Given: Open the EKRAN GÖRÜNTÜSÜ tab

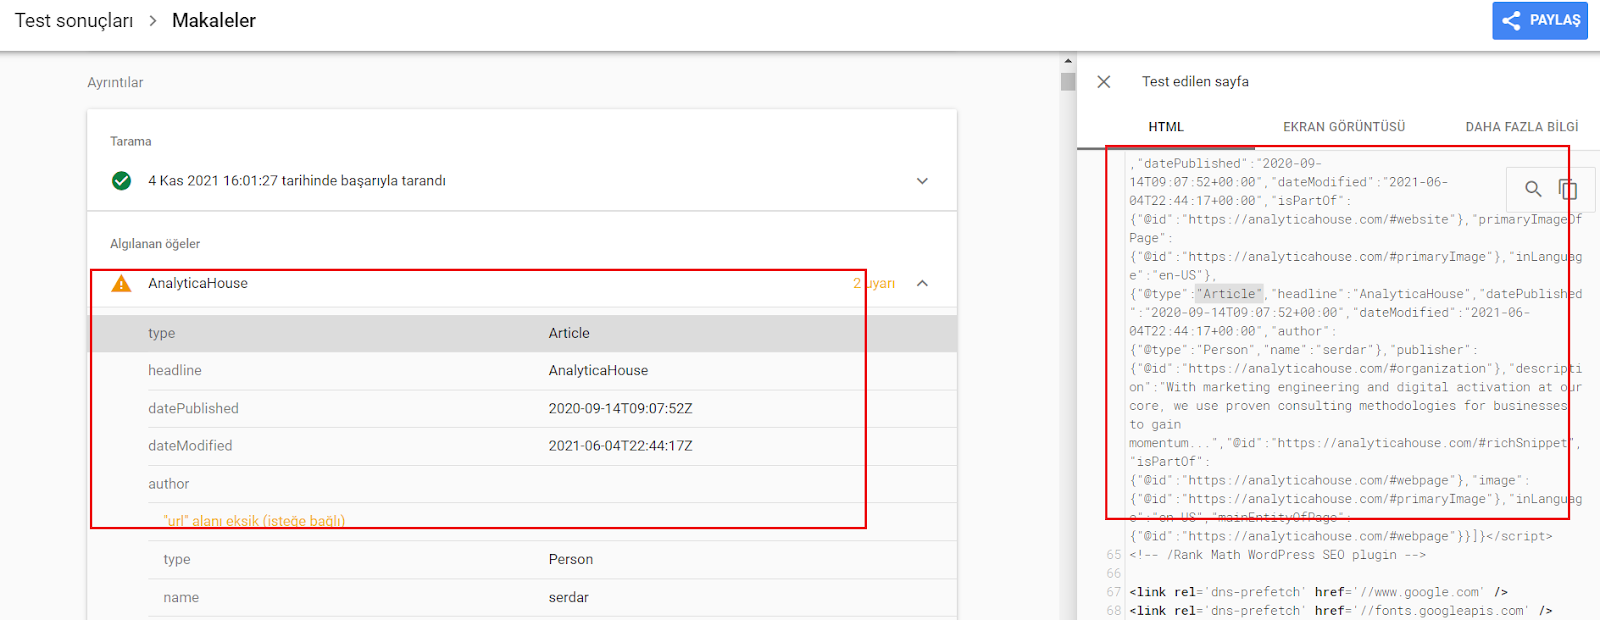Looking at the screenshot, I should pos(1344,127).
